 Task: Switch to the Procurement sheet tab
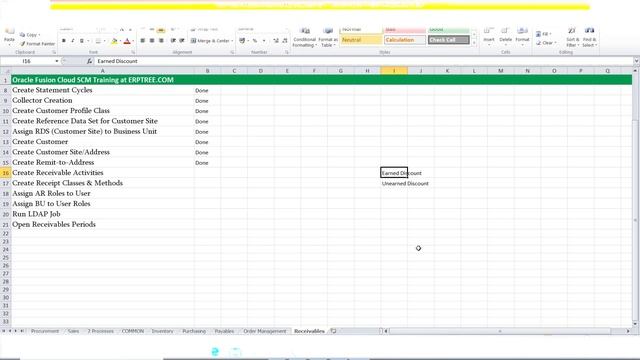[x=45, y=331]
